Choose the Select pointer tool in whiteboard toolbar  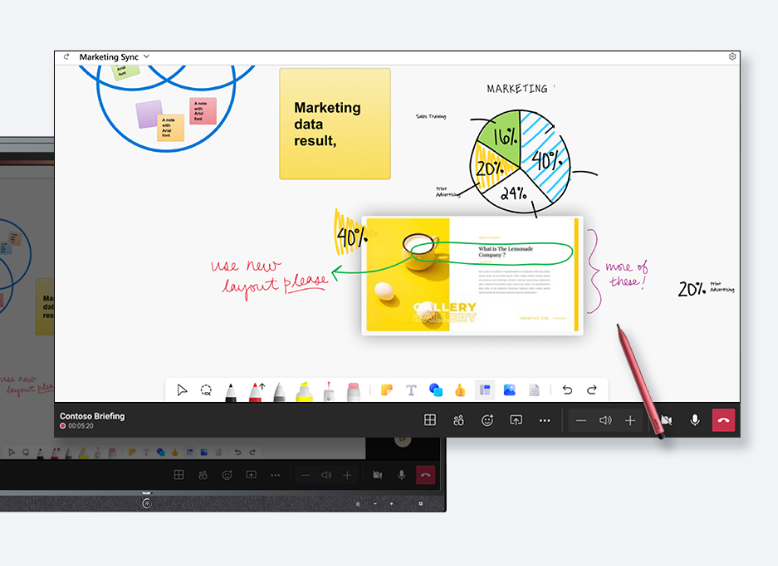point(182,390)
